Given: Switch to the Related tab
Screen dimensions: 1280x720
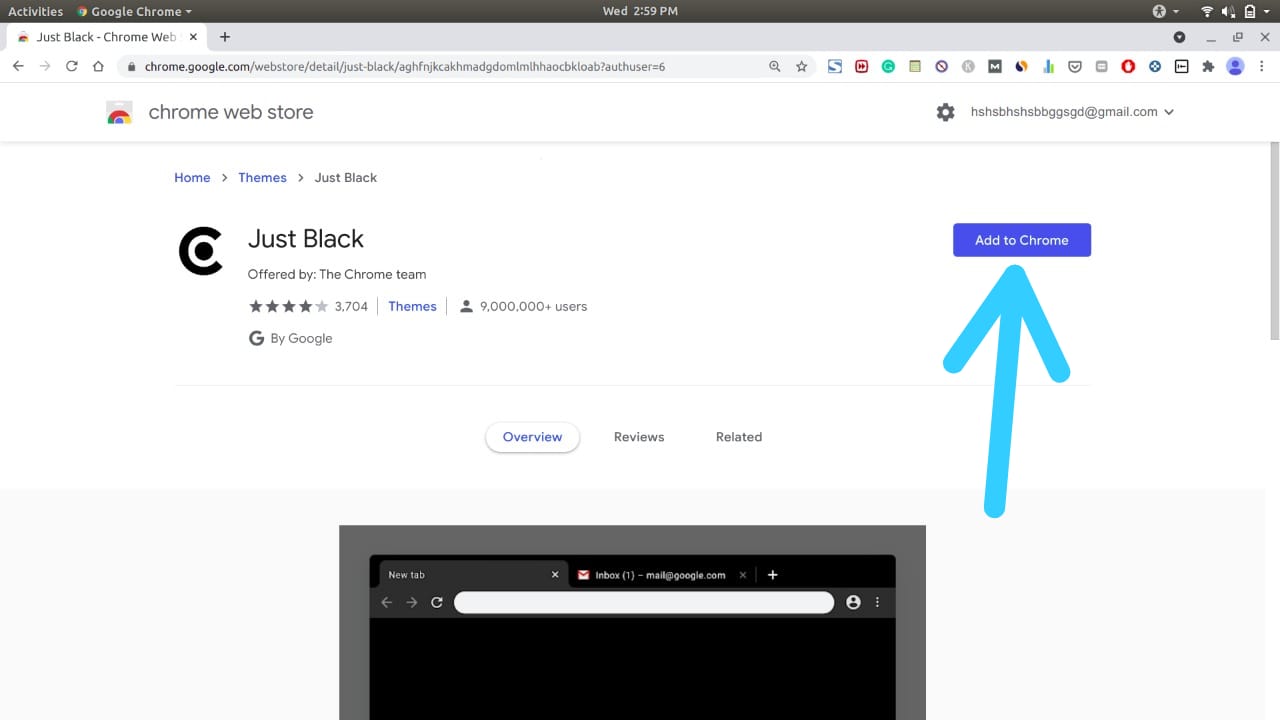Looking at the screenshot, I should tap(739, 437).
